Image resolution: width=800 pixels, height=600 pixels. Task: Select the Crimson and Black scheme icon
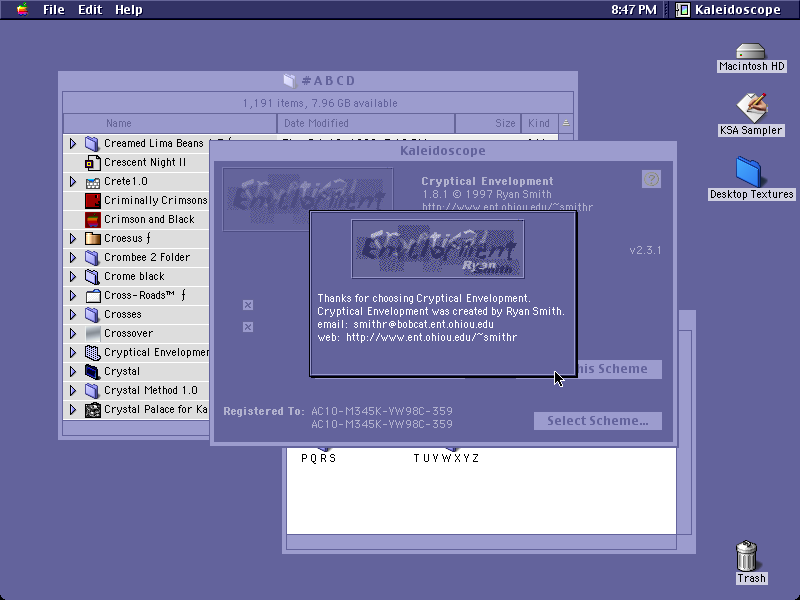tap(92, 219)
